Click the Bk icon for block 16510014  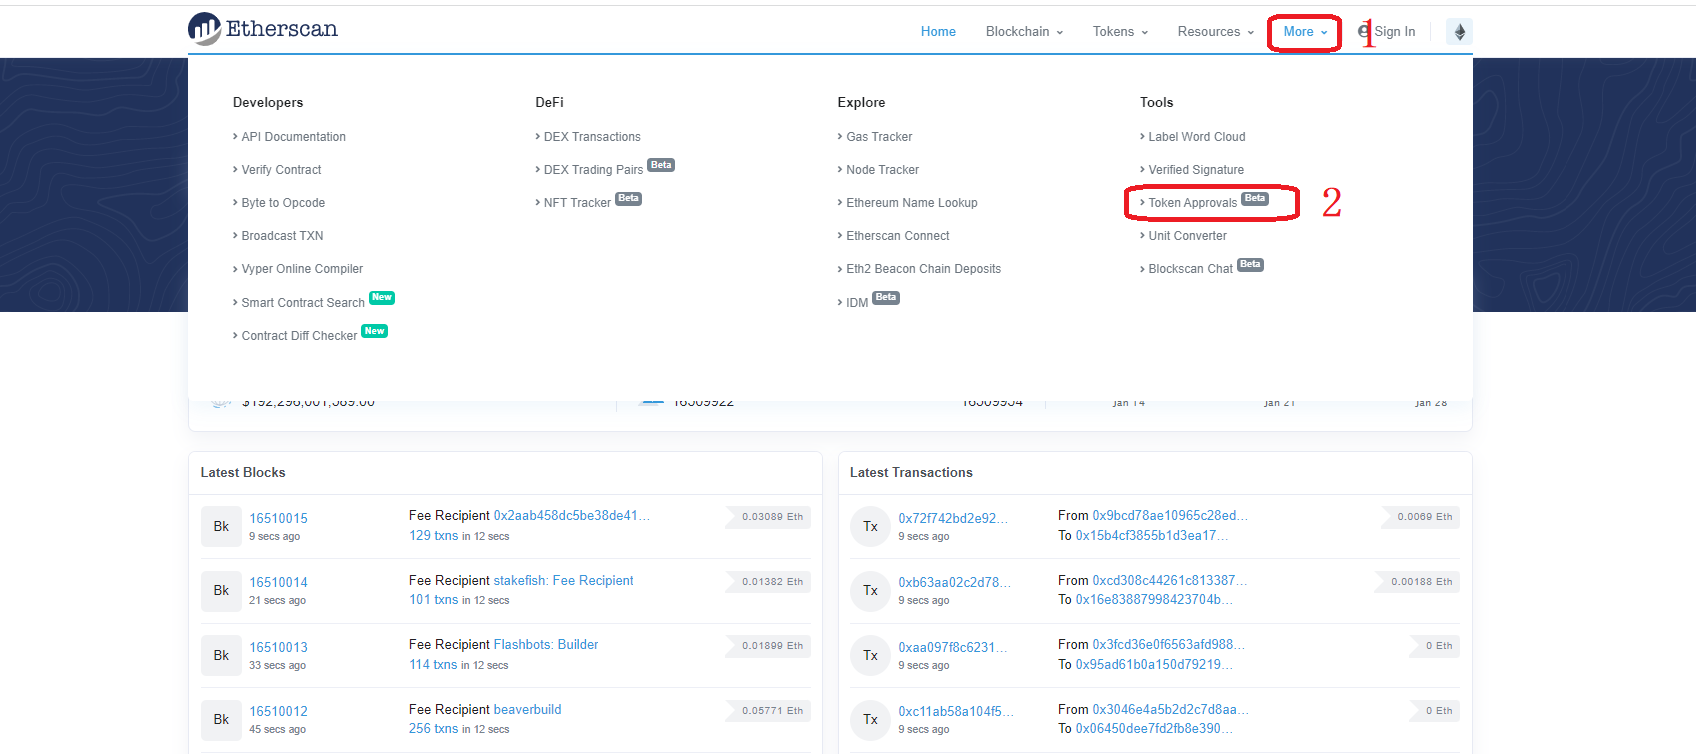(221, 591)
